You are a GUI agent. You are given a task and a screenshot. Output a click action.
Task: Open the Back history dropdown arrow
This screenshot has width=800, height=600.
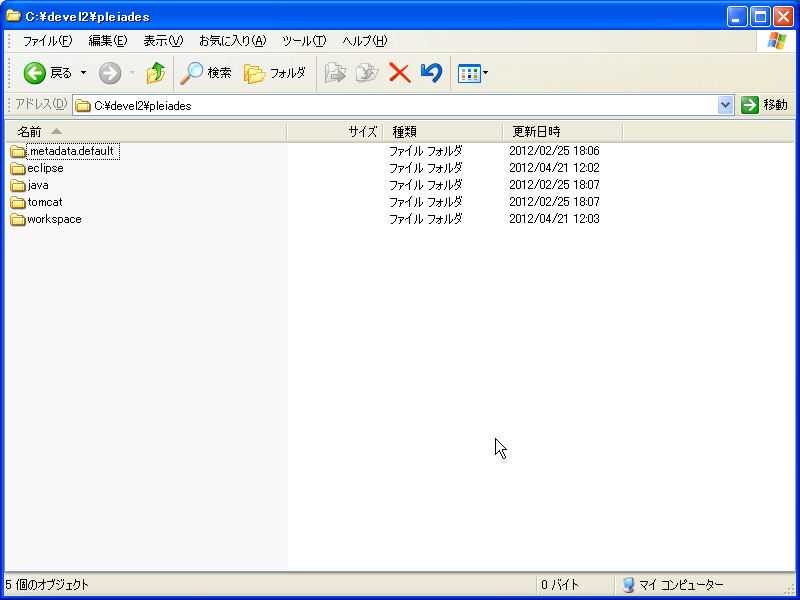coord(83,73)
